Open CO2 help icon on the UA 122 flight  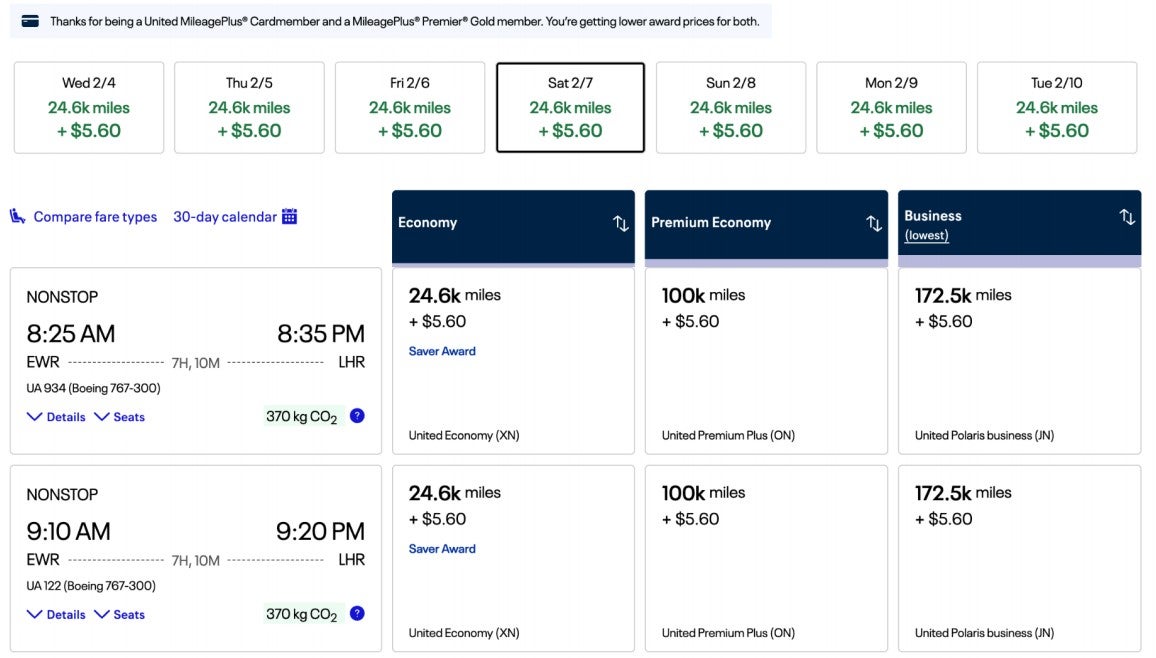coord(357,613)
